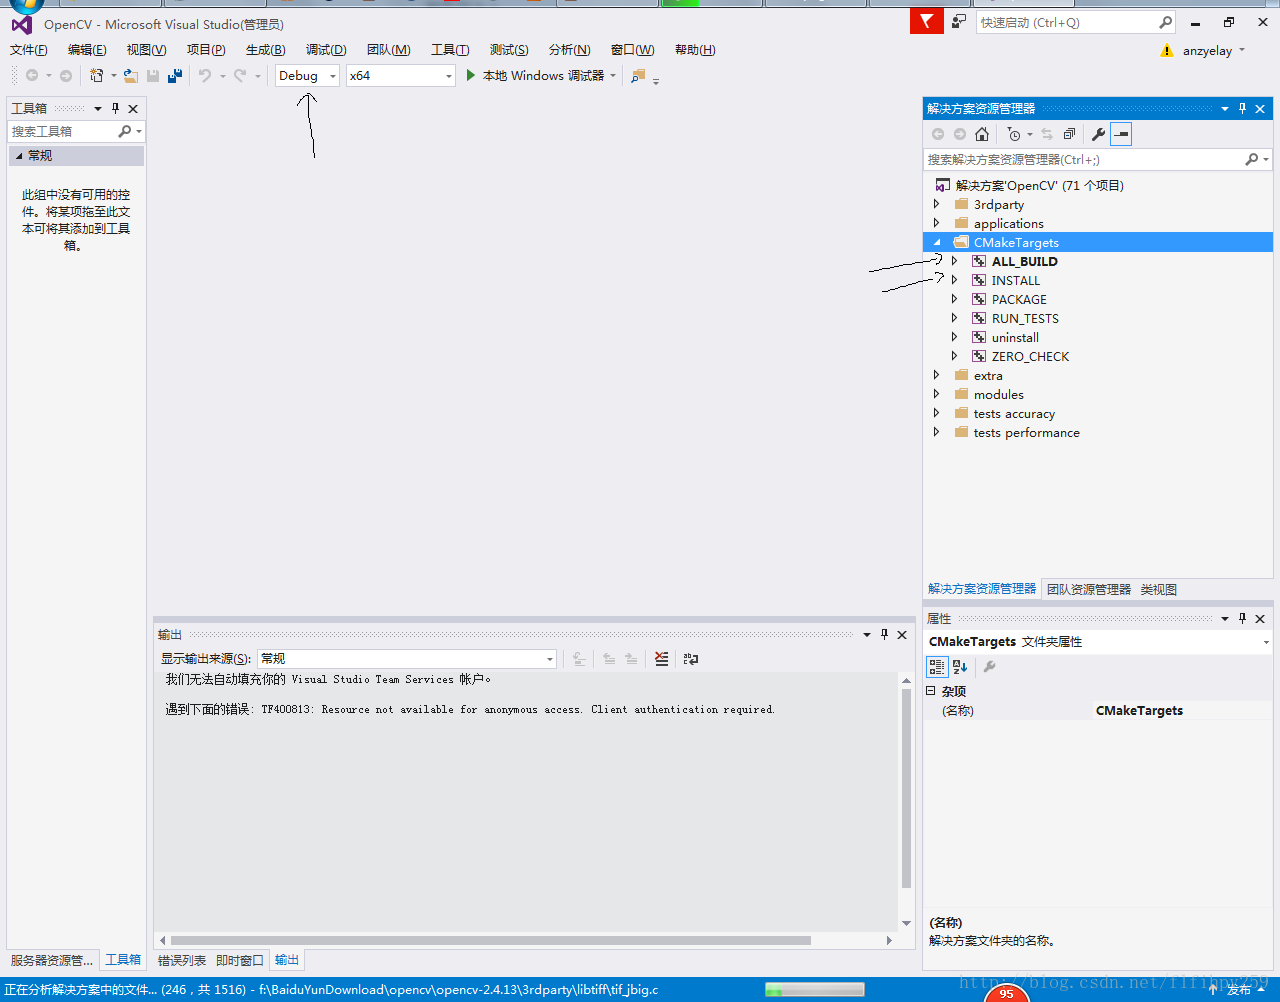
Task: Select the ZERO_CHECK project in tree
Action: pyautogui.click(x=1030, y=356)
